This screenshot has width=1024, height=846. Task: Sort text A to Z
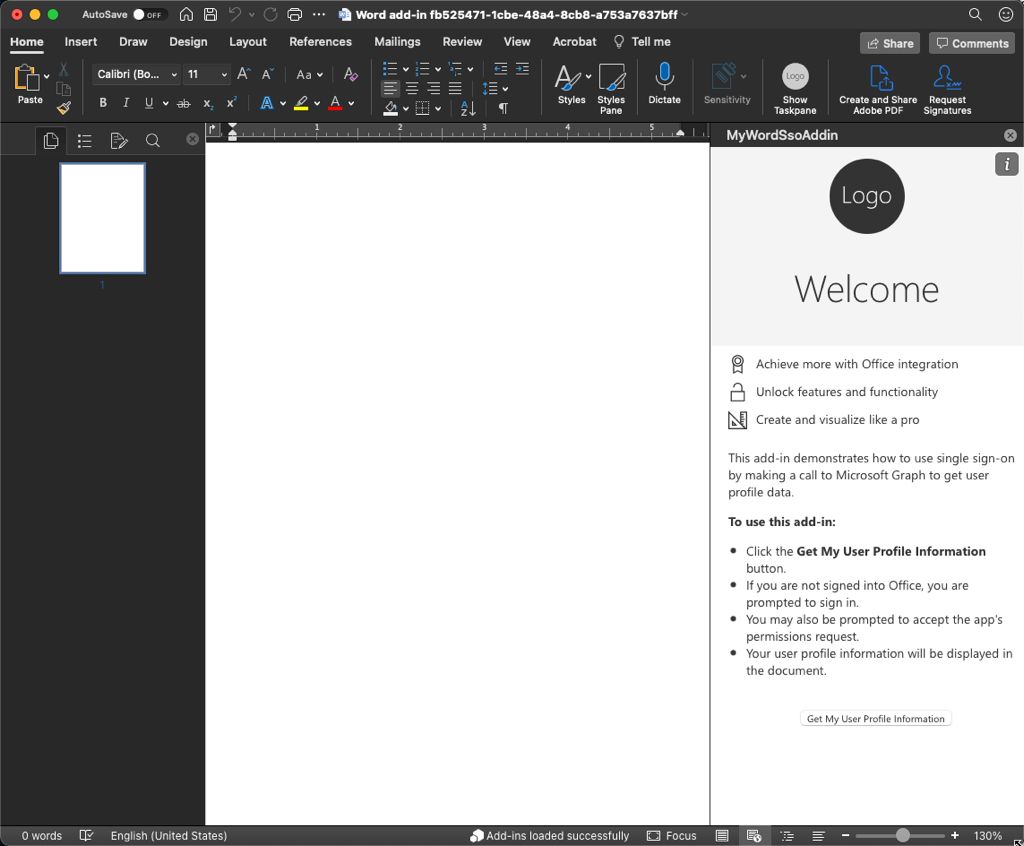coord(468,108)
